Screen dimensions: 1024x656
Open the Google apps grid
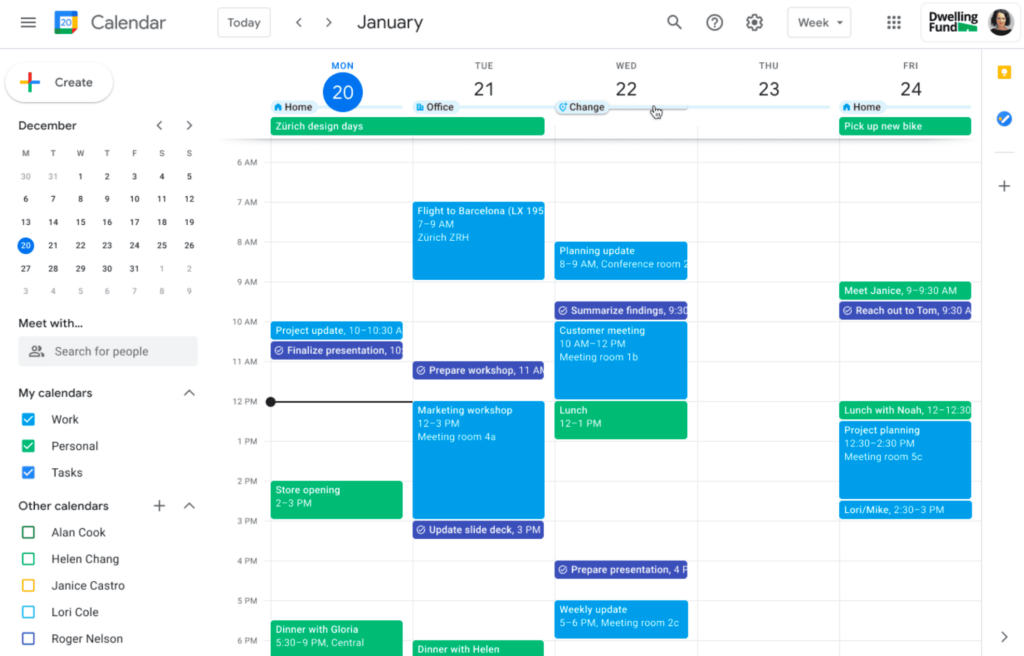coord(893,22)
